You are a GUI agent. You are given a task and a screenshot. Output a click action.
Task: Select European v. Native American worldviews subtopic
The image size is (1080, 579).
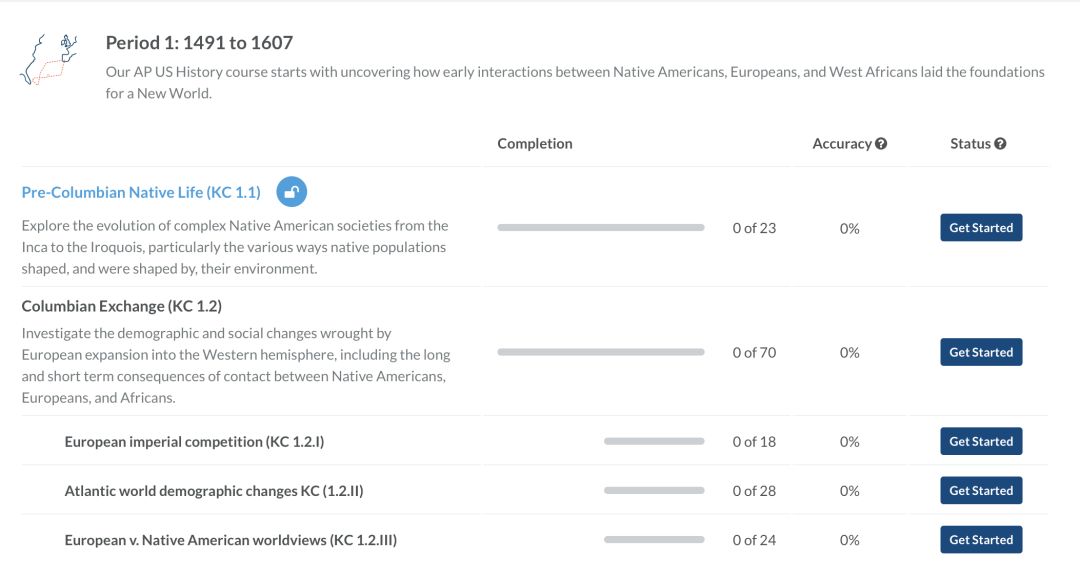point(231,540)
